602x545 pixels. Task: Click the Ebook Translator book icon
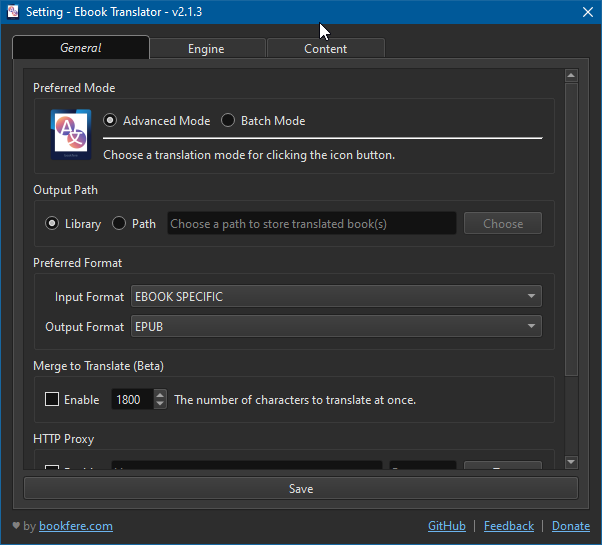pyautogui.click(x=71, y=134)
